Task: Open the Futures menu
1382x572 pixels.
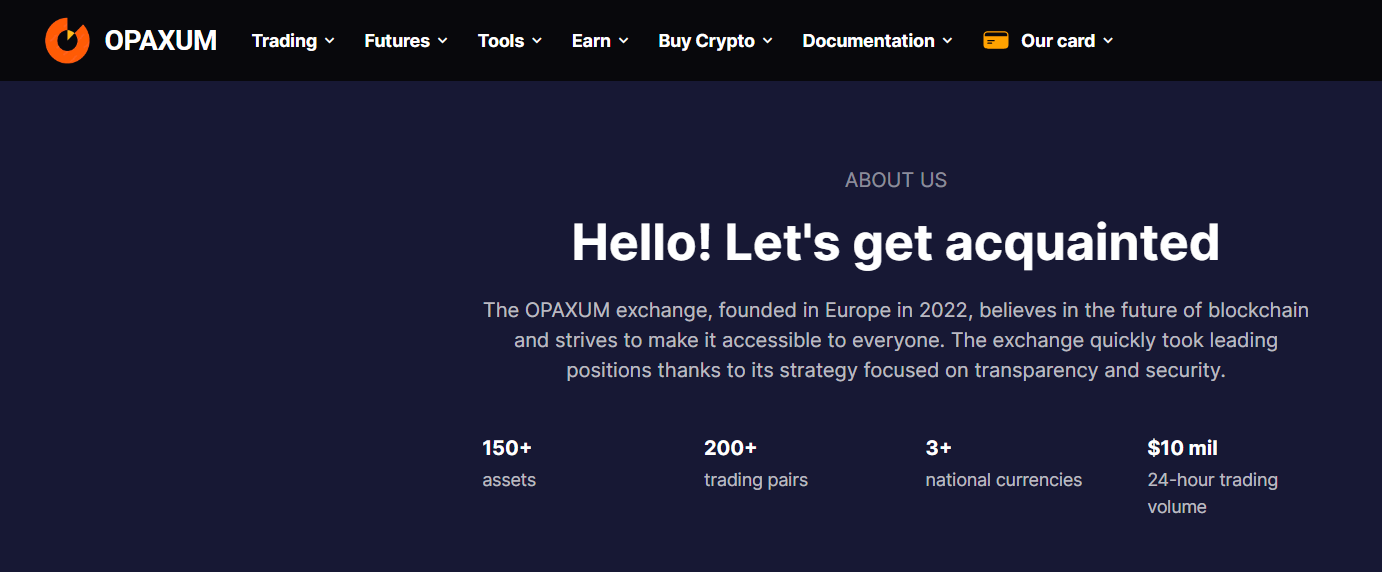Action: tap(406, 41)
